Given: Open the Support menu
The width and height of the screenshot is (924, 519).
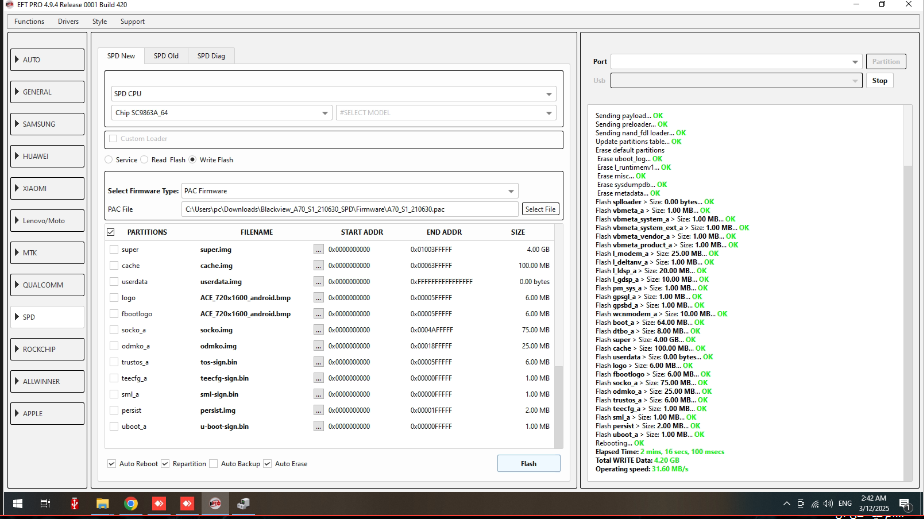Looking at the screenshot, I should click(132, 21).
